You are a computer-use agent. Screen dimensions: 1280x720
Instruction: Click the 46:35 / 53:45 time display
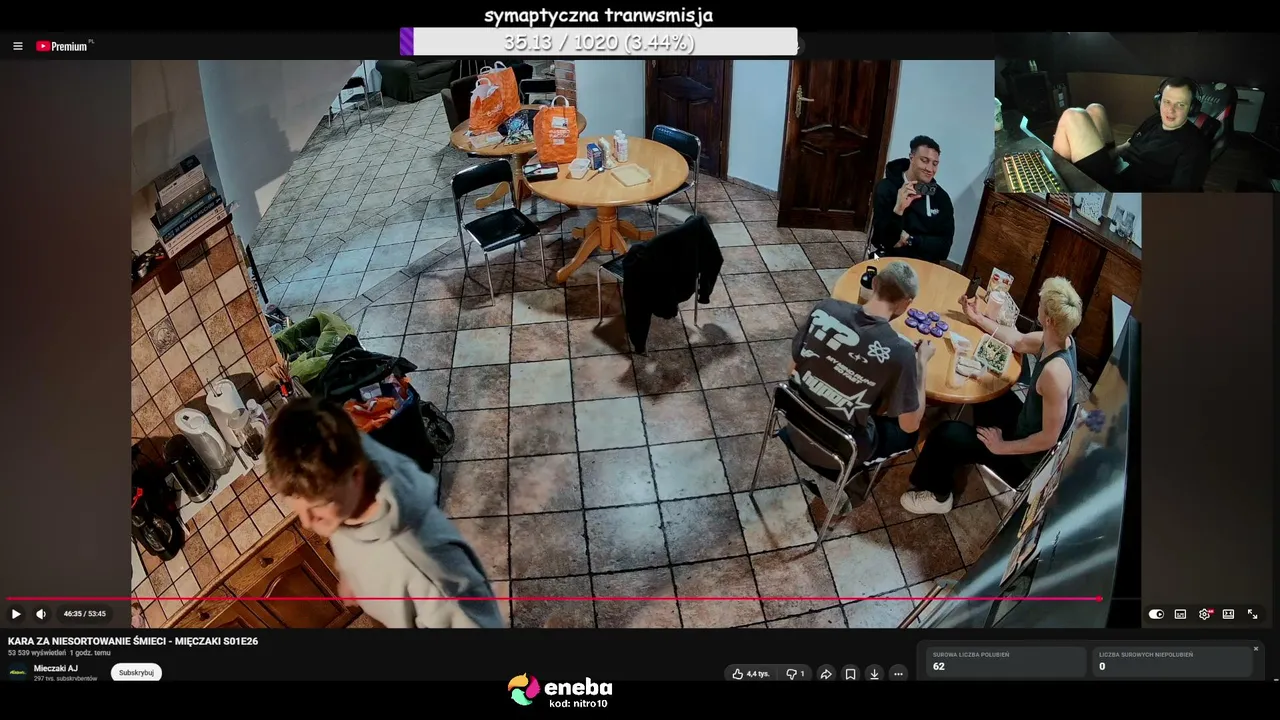coord(85,614)
